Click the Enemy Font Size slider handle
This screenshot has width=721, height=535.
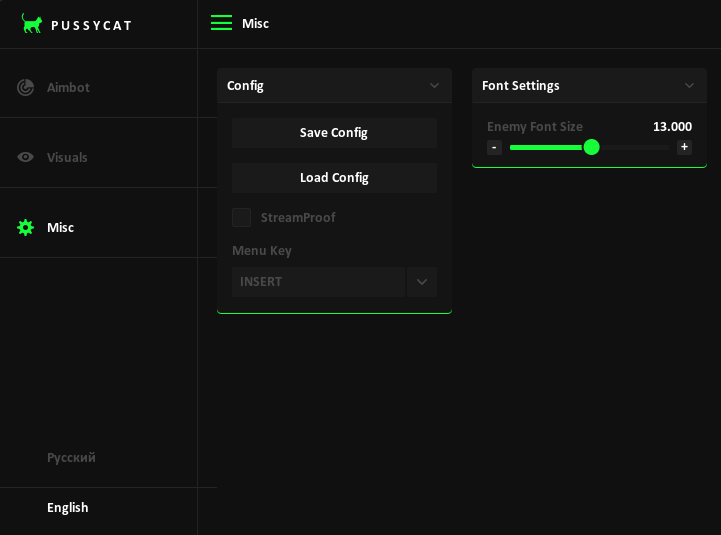point(591,147)
